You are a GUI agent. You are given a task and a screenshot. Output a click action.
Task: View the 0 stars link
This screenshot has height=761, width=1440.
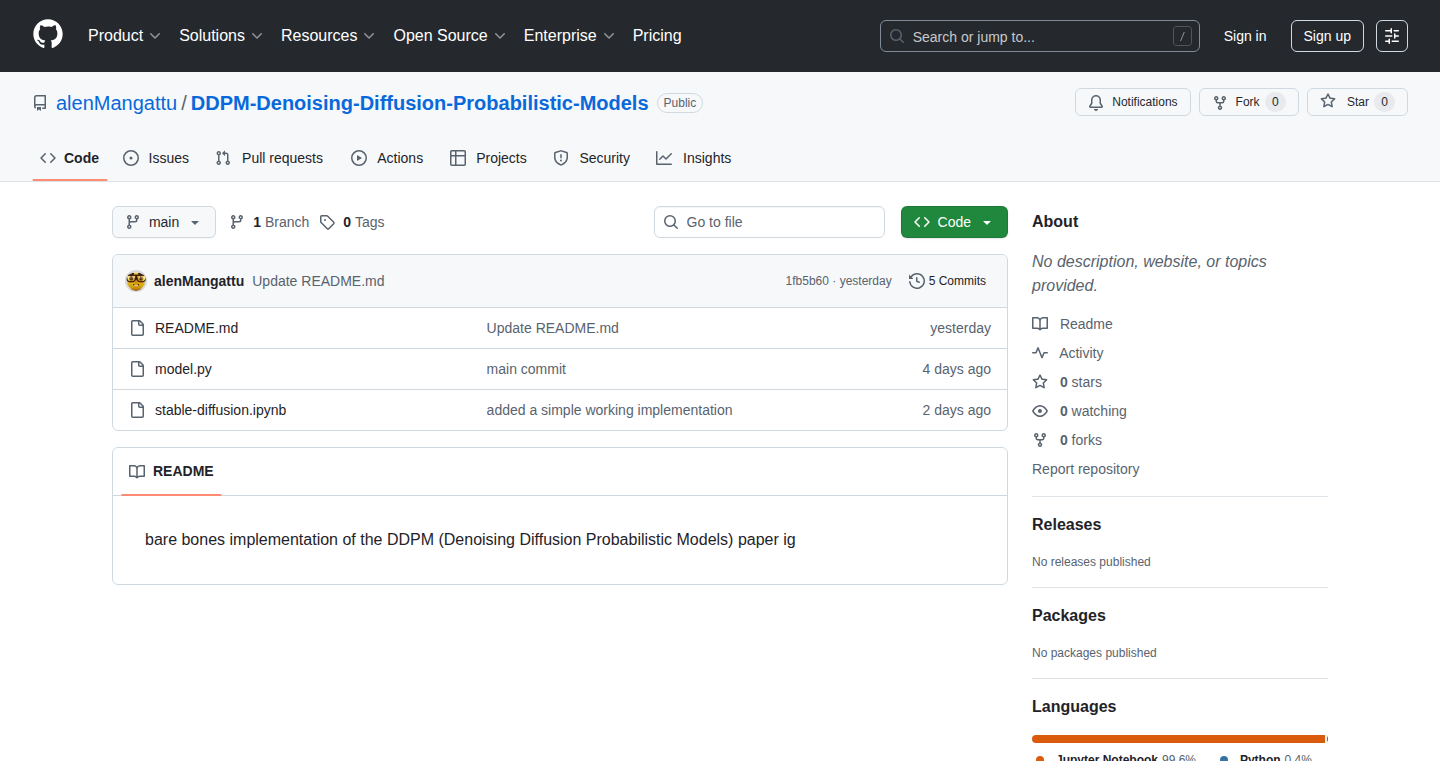point(1067,382)
